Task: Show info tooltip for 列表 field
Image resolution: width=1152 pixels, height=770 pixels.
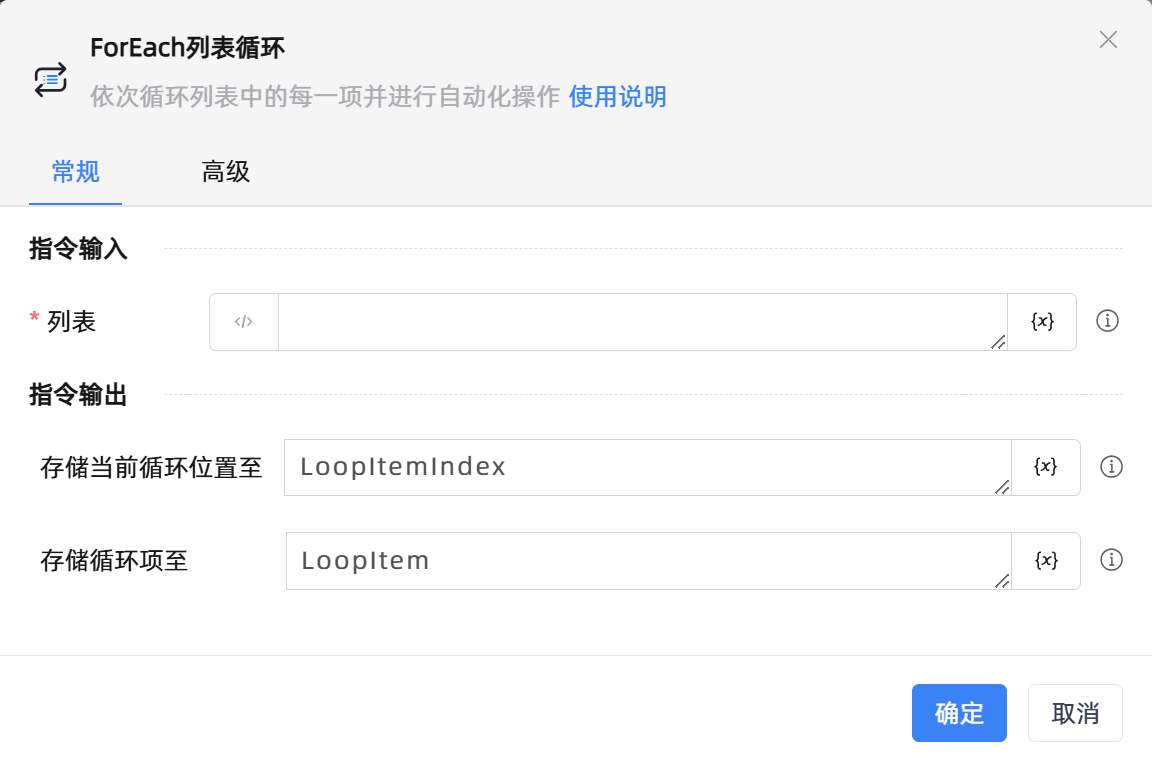Action: pos(1107,321)
